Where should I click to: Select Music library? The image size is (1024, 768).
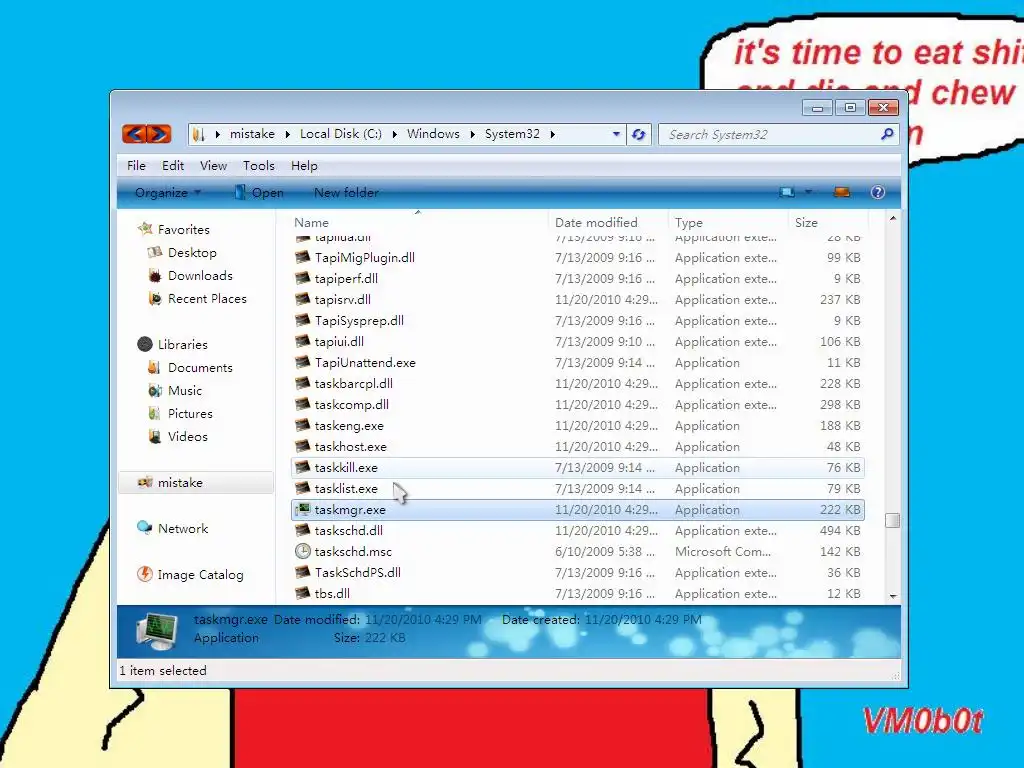click(175, 391)
